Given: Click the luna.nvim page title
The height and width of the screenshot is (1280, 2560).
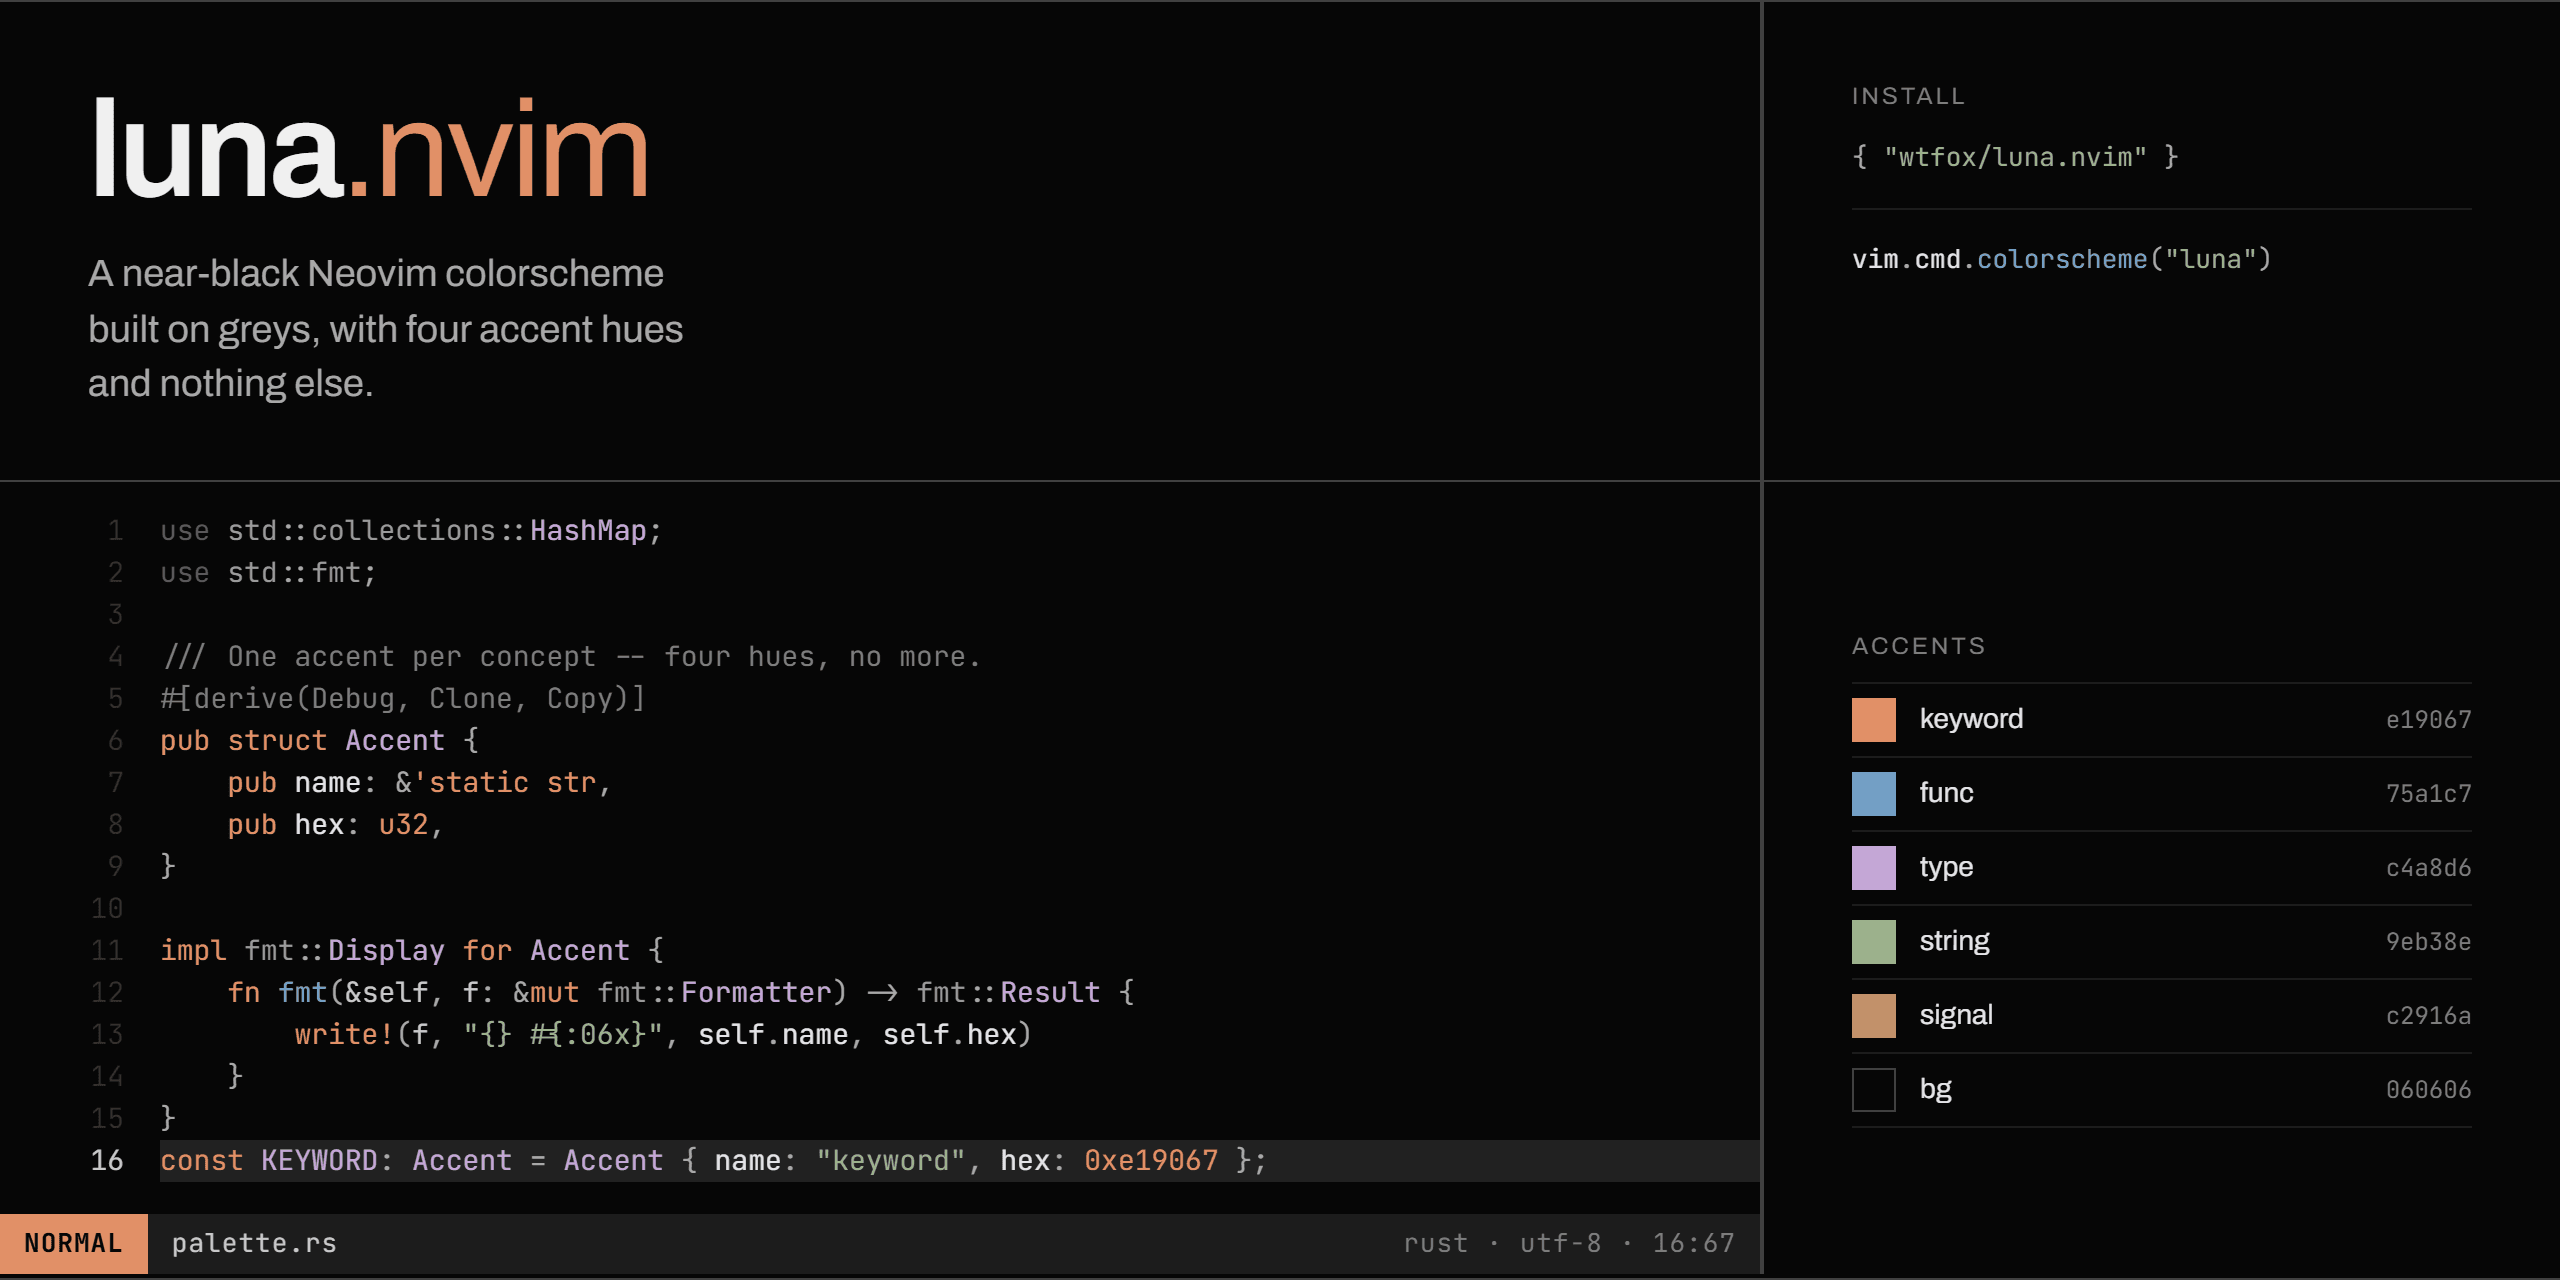Looking at the screenshot, I should tap(370, 150).
